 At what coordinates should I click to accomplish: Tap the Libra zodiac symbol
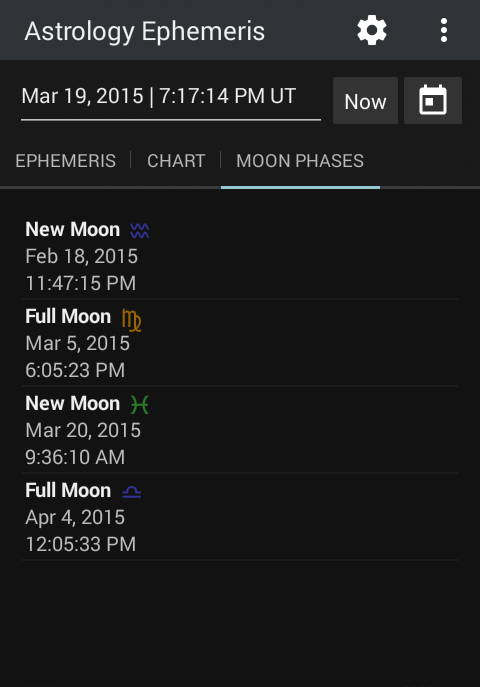click(x=131, y=492)
